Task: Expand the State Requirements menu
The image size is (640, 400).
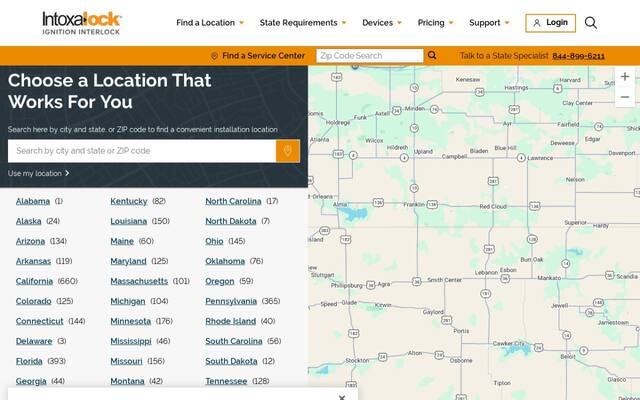Action: [303, 23]
